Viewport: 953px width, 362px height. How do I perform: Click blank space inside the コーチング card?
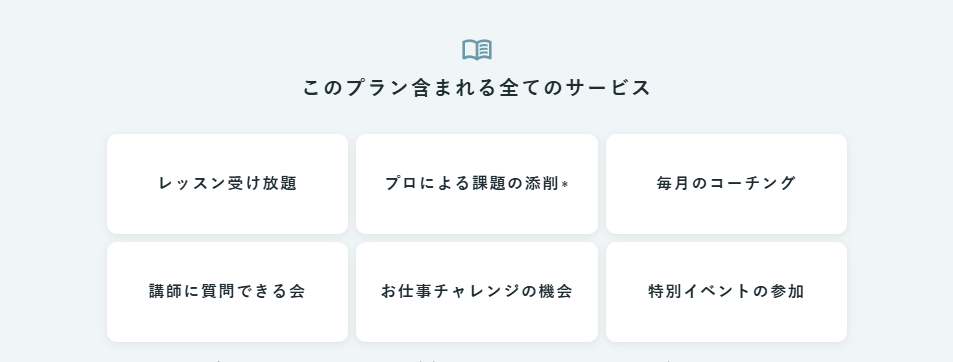[x=726, y=214]
